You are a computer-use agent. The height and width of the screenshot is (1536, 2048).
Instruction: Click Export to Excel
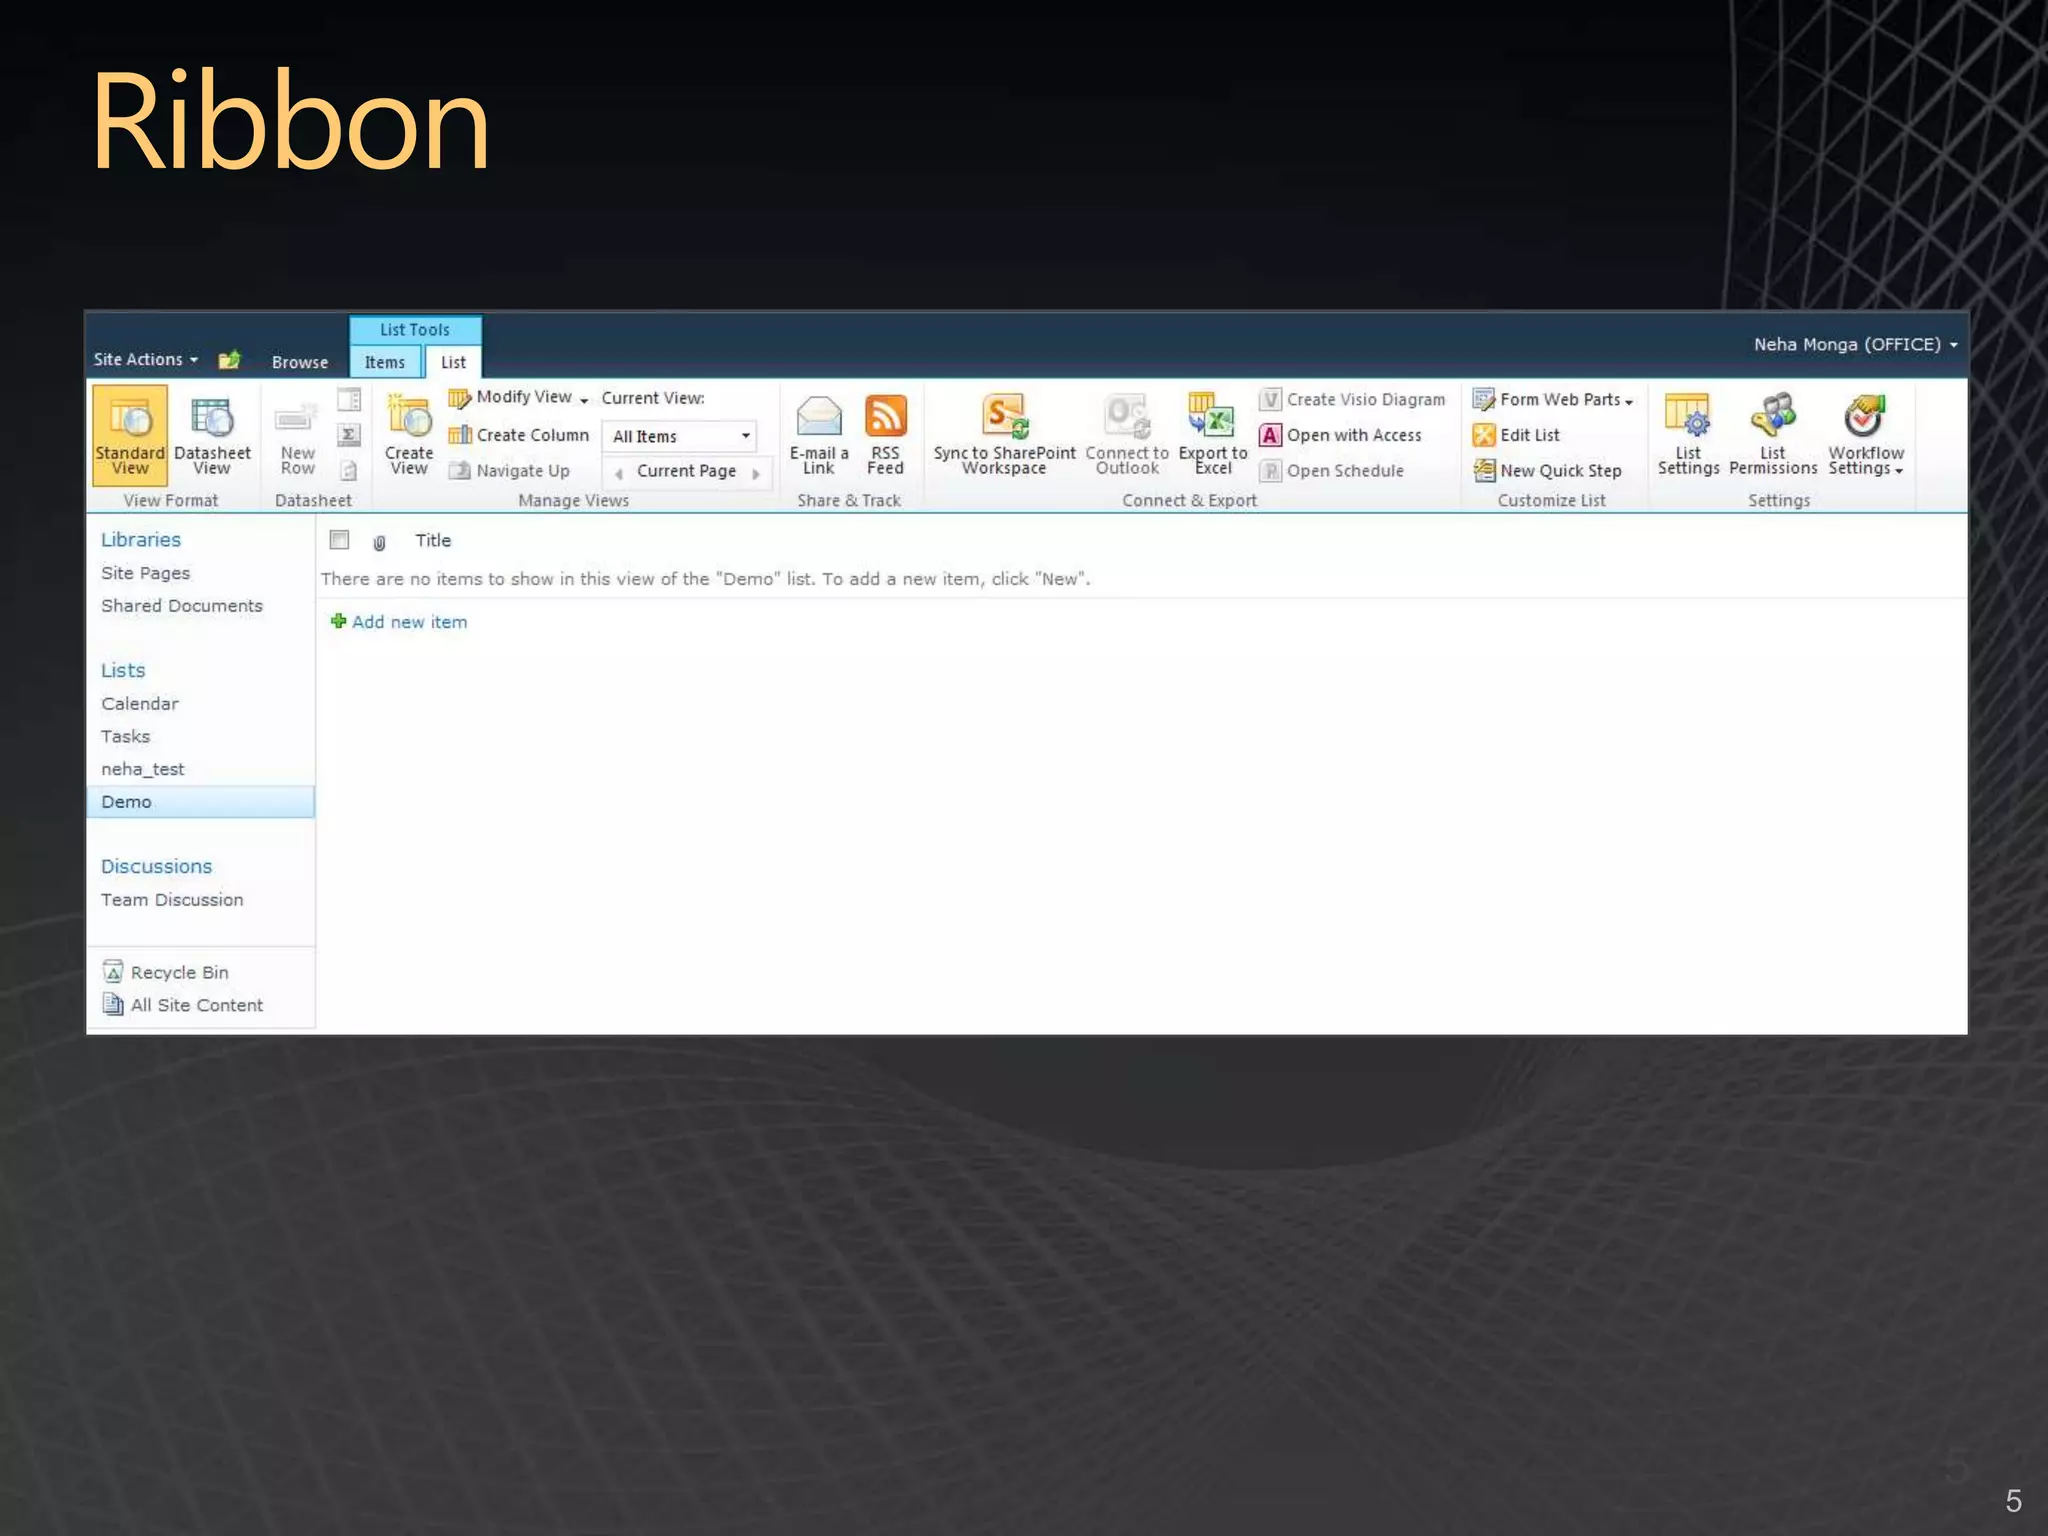point(1213,434)
